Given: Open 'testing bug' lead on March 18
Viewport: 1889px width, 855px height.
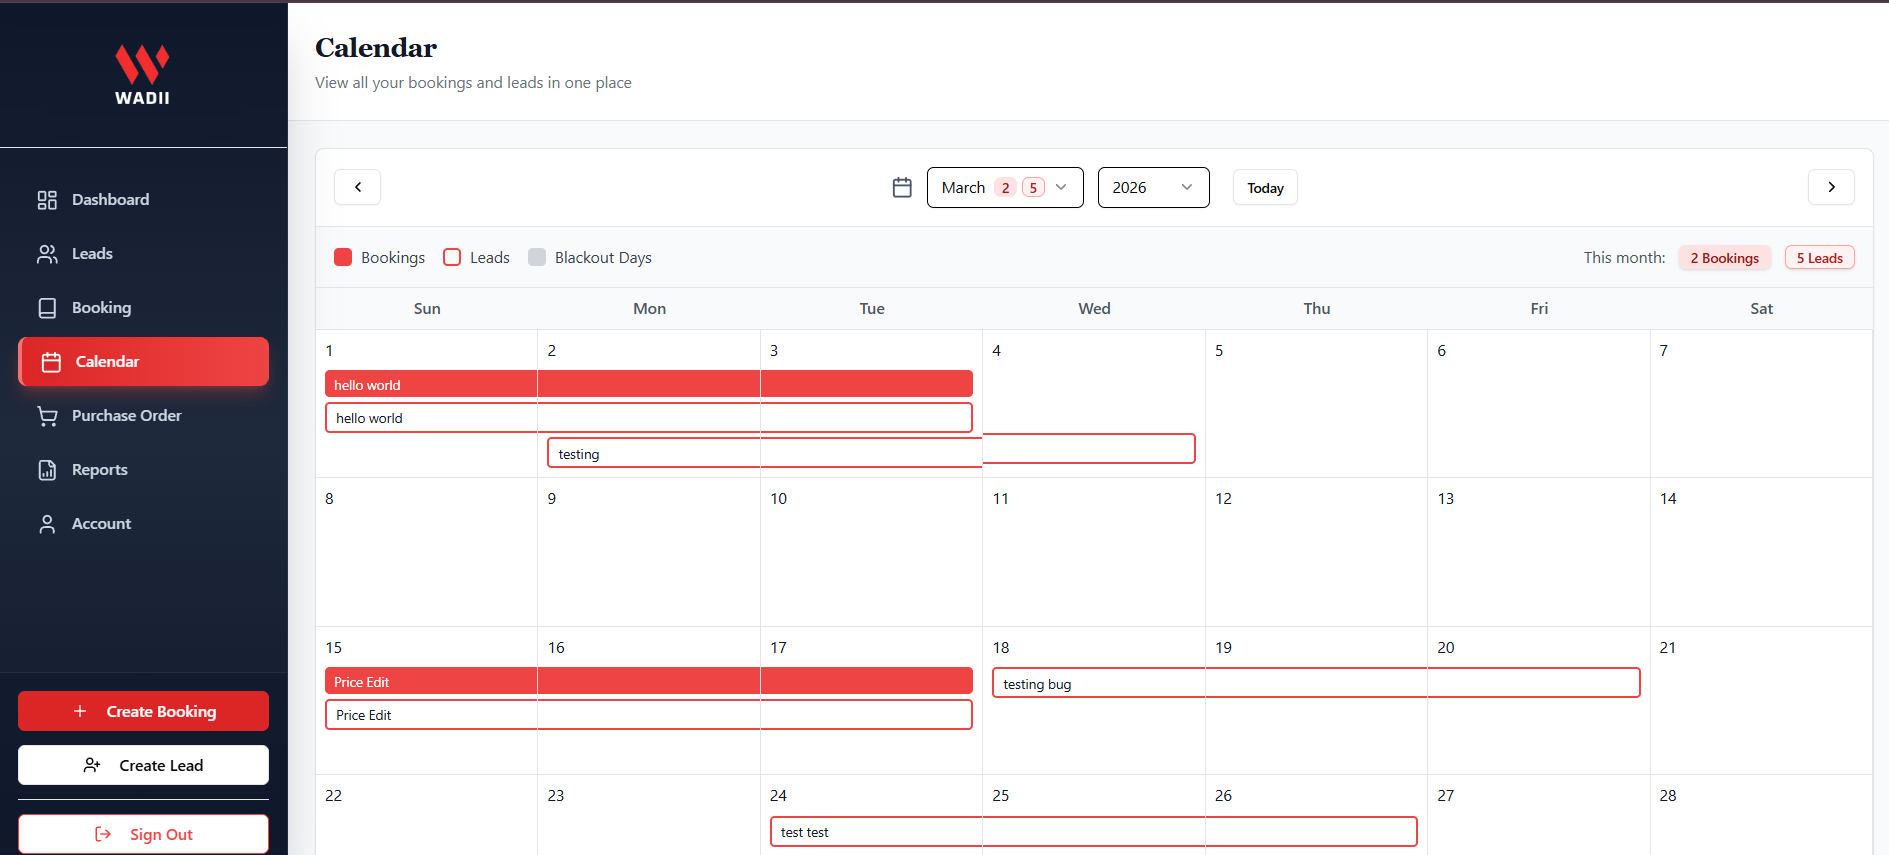Looking at the screenshot, I should [x=1316, y=683].
